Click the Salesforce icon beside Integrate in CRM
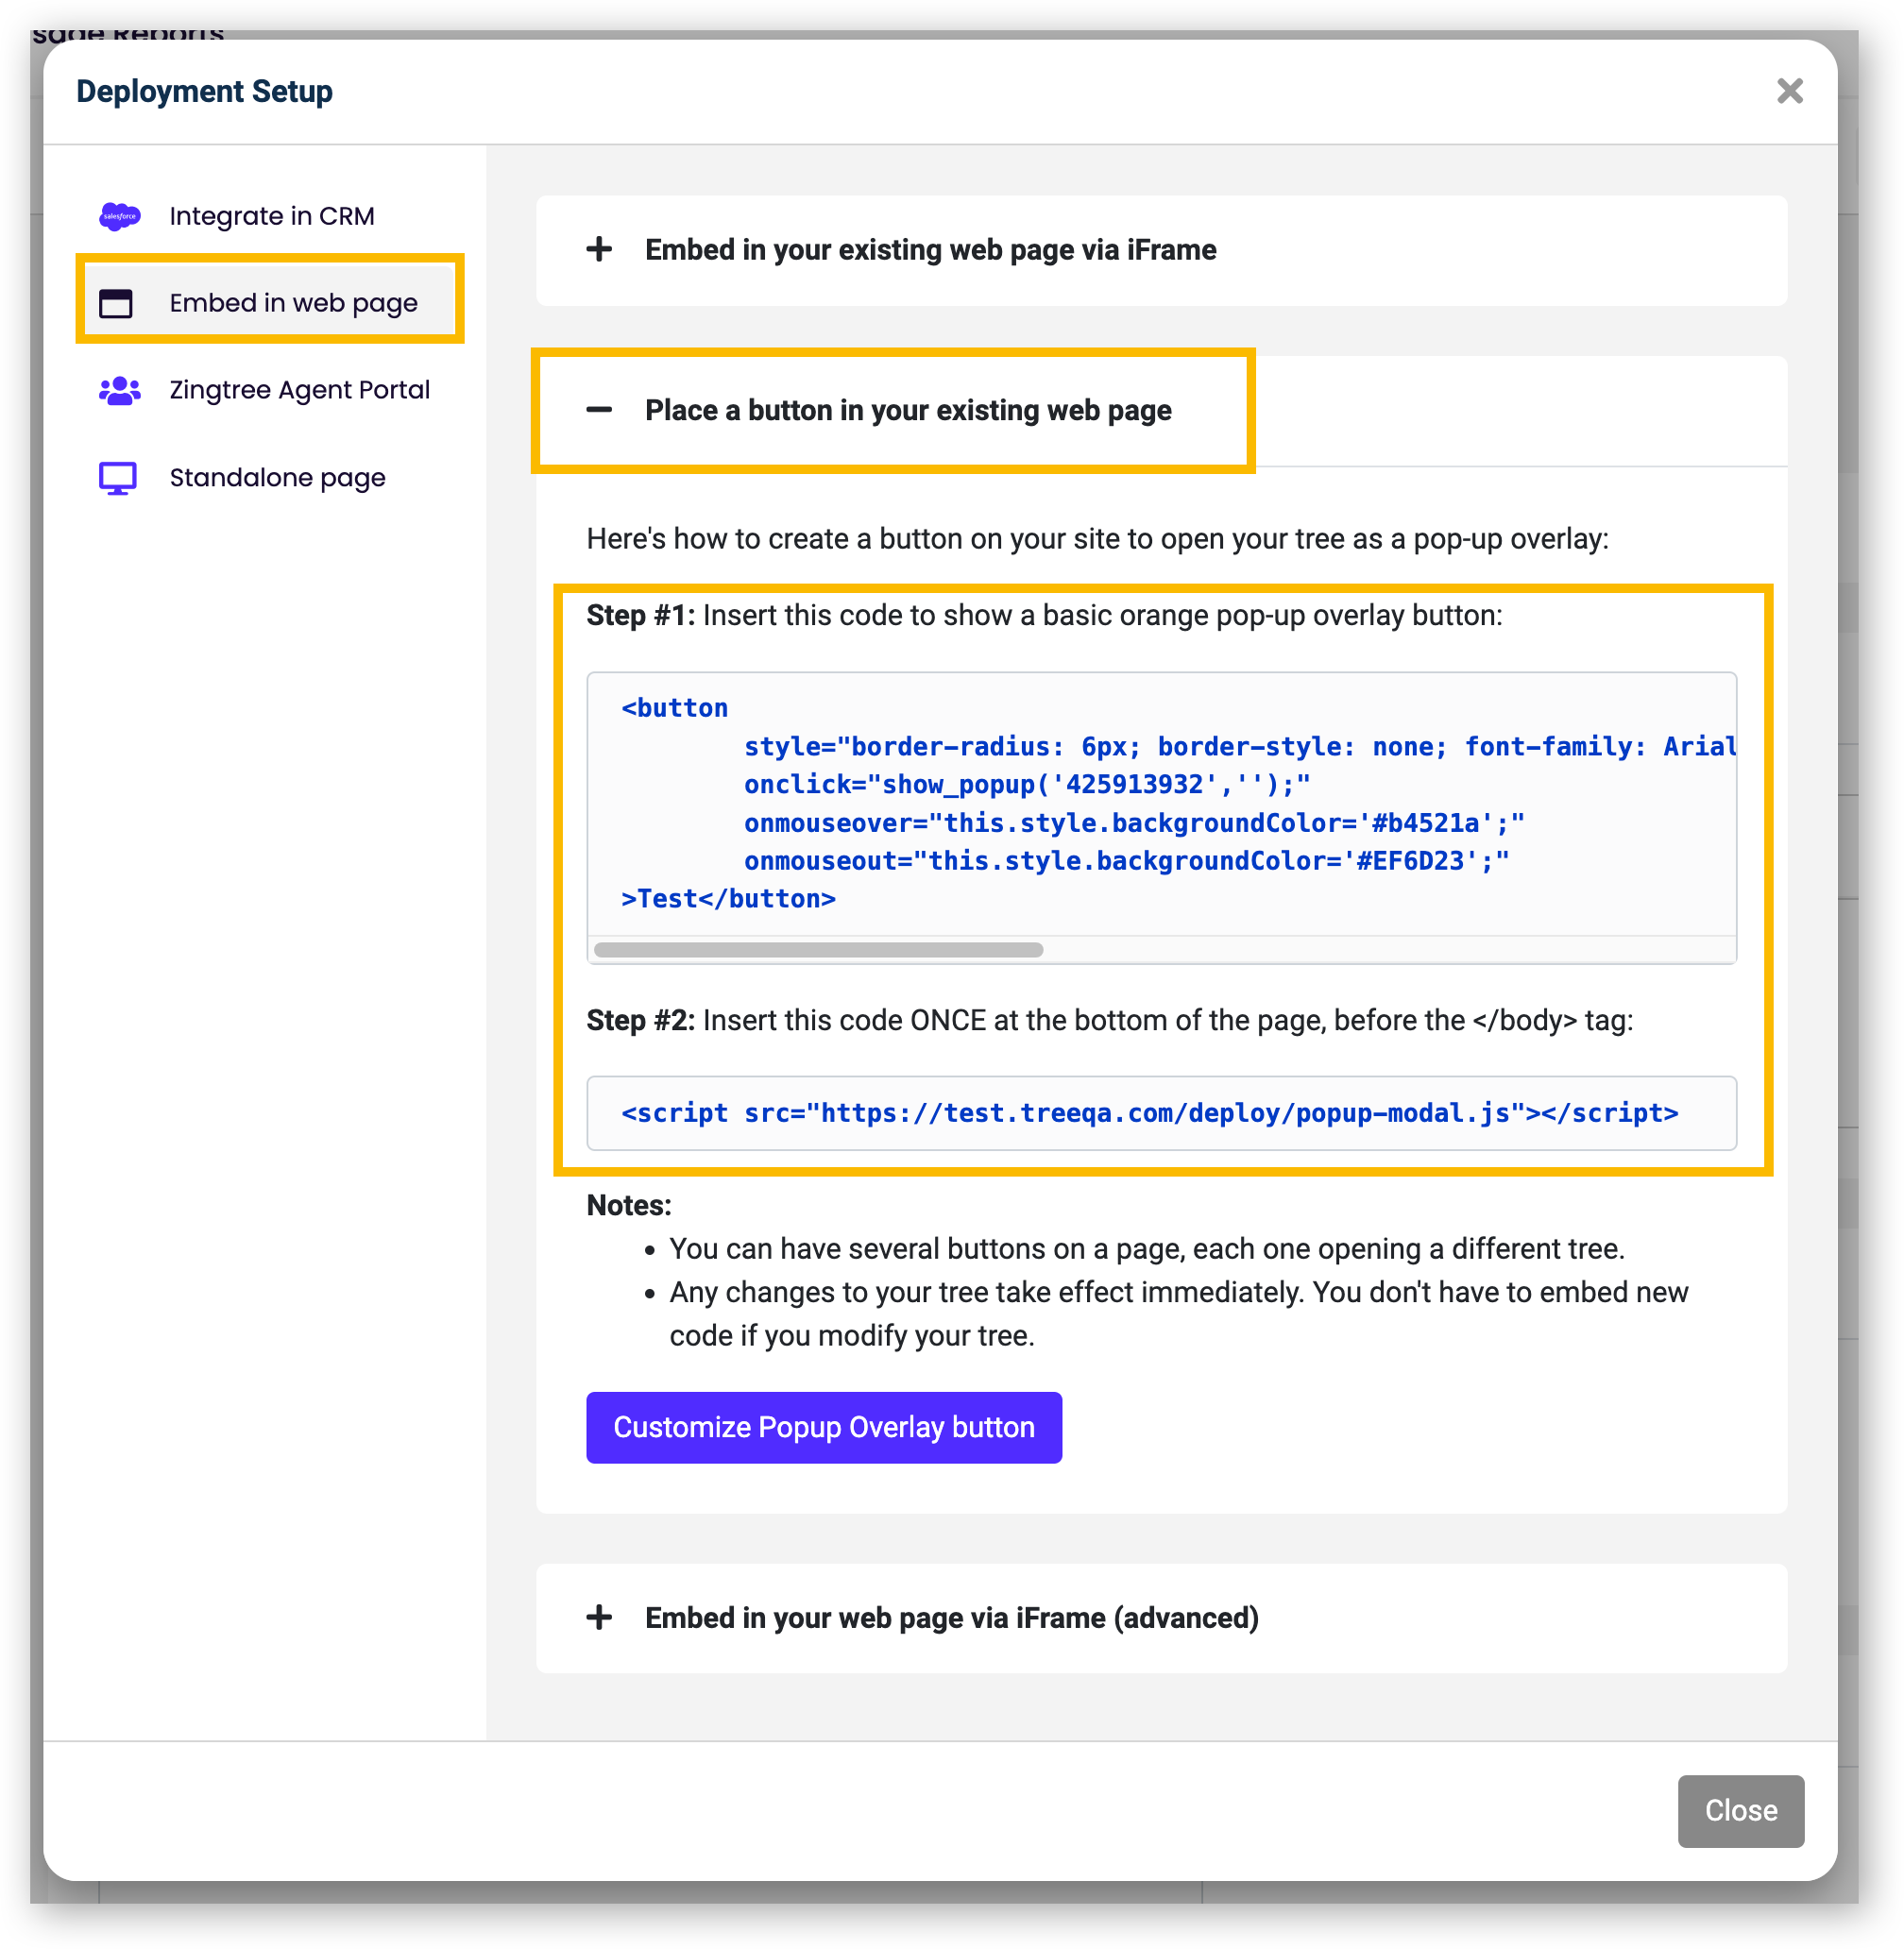The width and height of the screenshot is (1904, 1949). pos(119,215)
